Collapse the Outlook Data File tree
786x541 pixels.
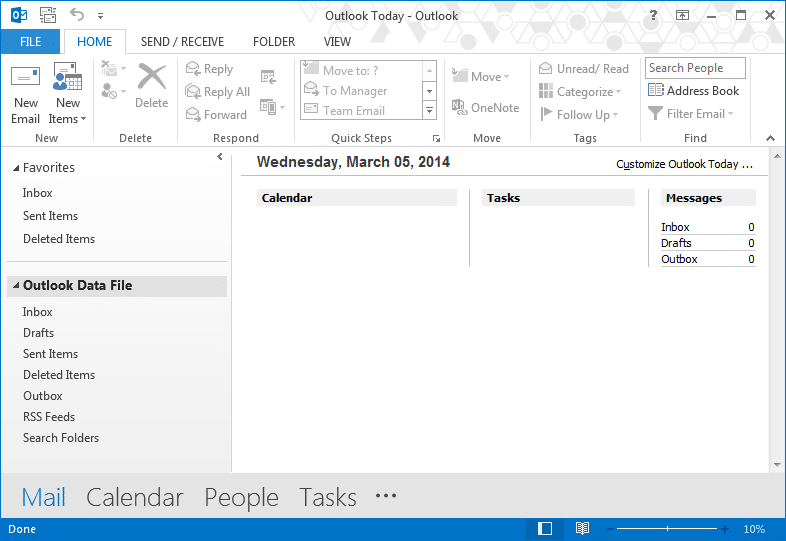tap(16, 285)
